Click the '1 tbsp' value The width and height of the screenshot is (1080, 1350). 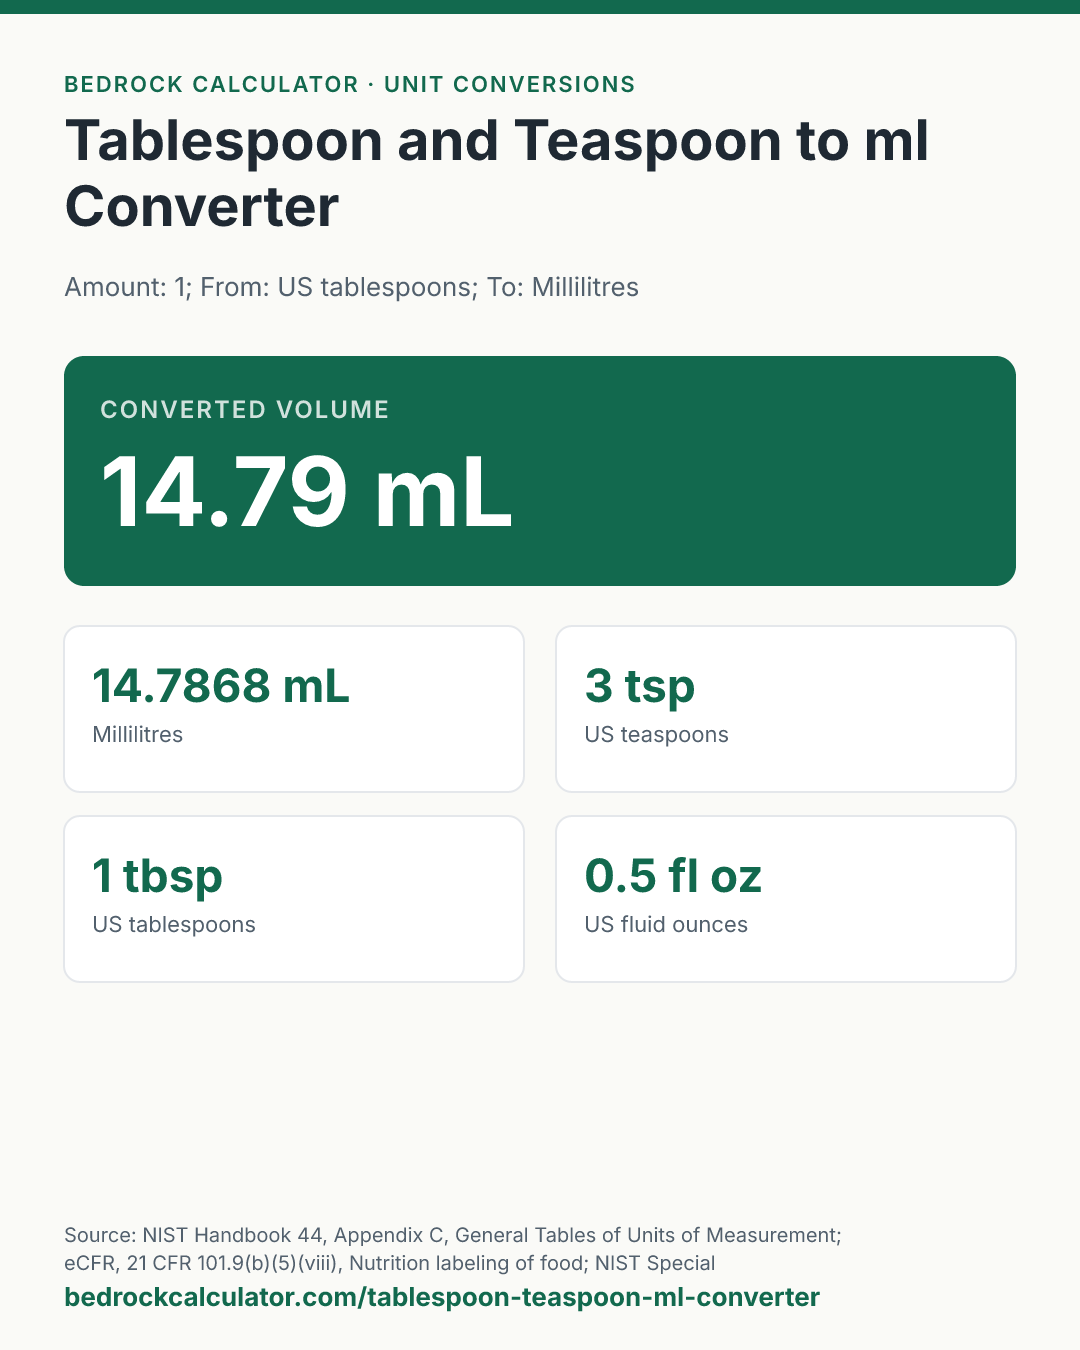click(x=157, y=877)
